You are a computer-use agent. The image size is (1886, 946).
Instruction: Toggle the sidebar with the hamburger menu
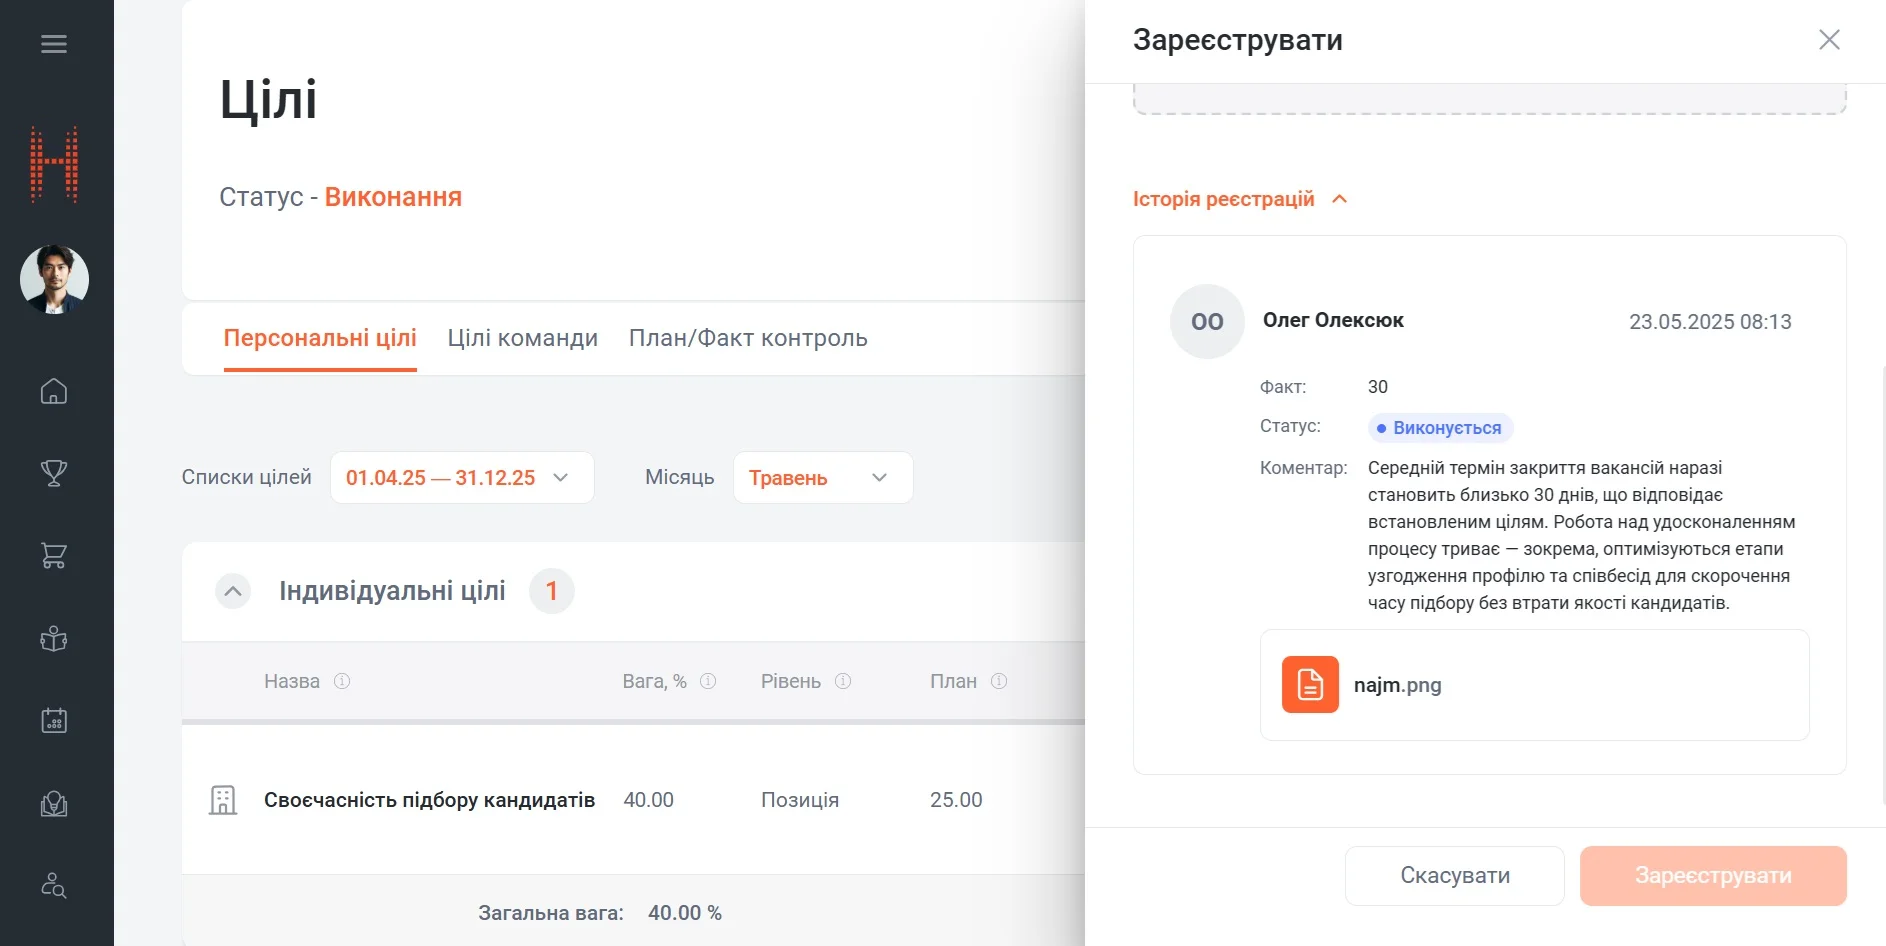(54, 43)
